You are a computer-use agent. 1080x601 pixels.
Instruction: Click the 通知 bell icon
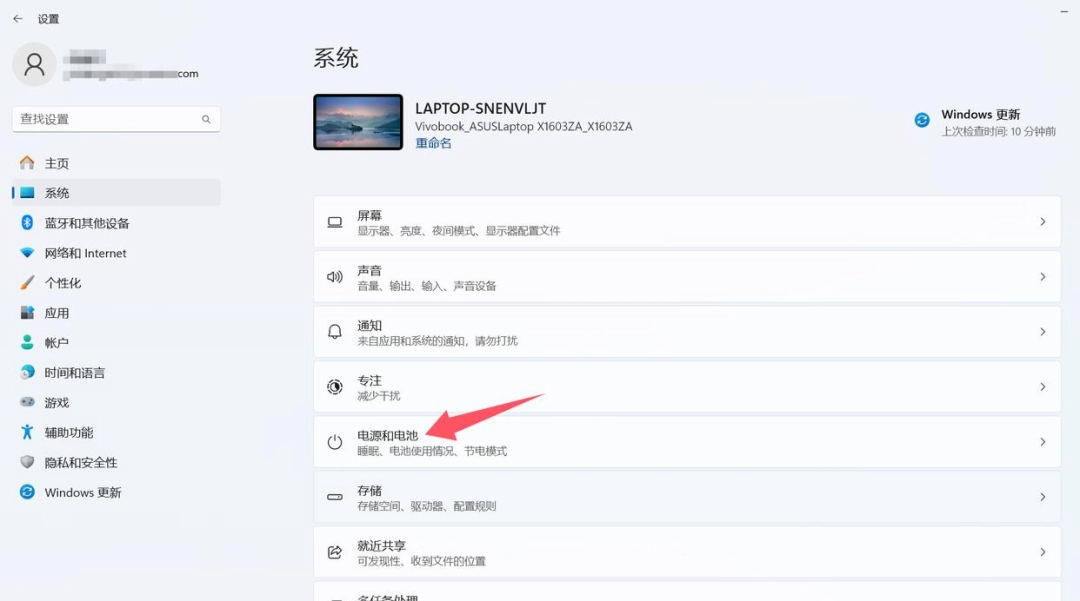pos(335,332)
